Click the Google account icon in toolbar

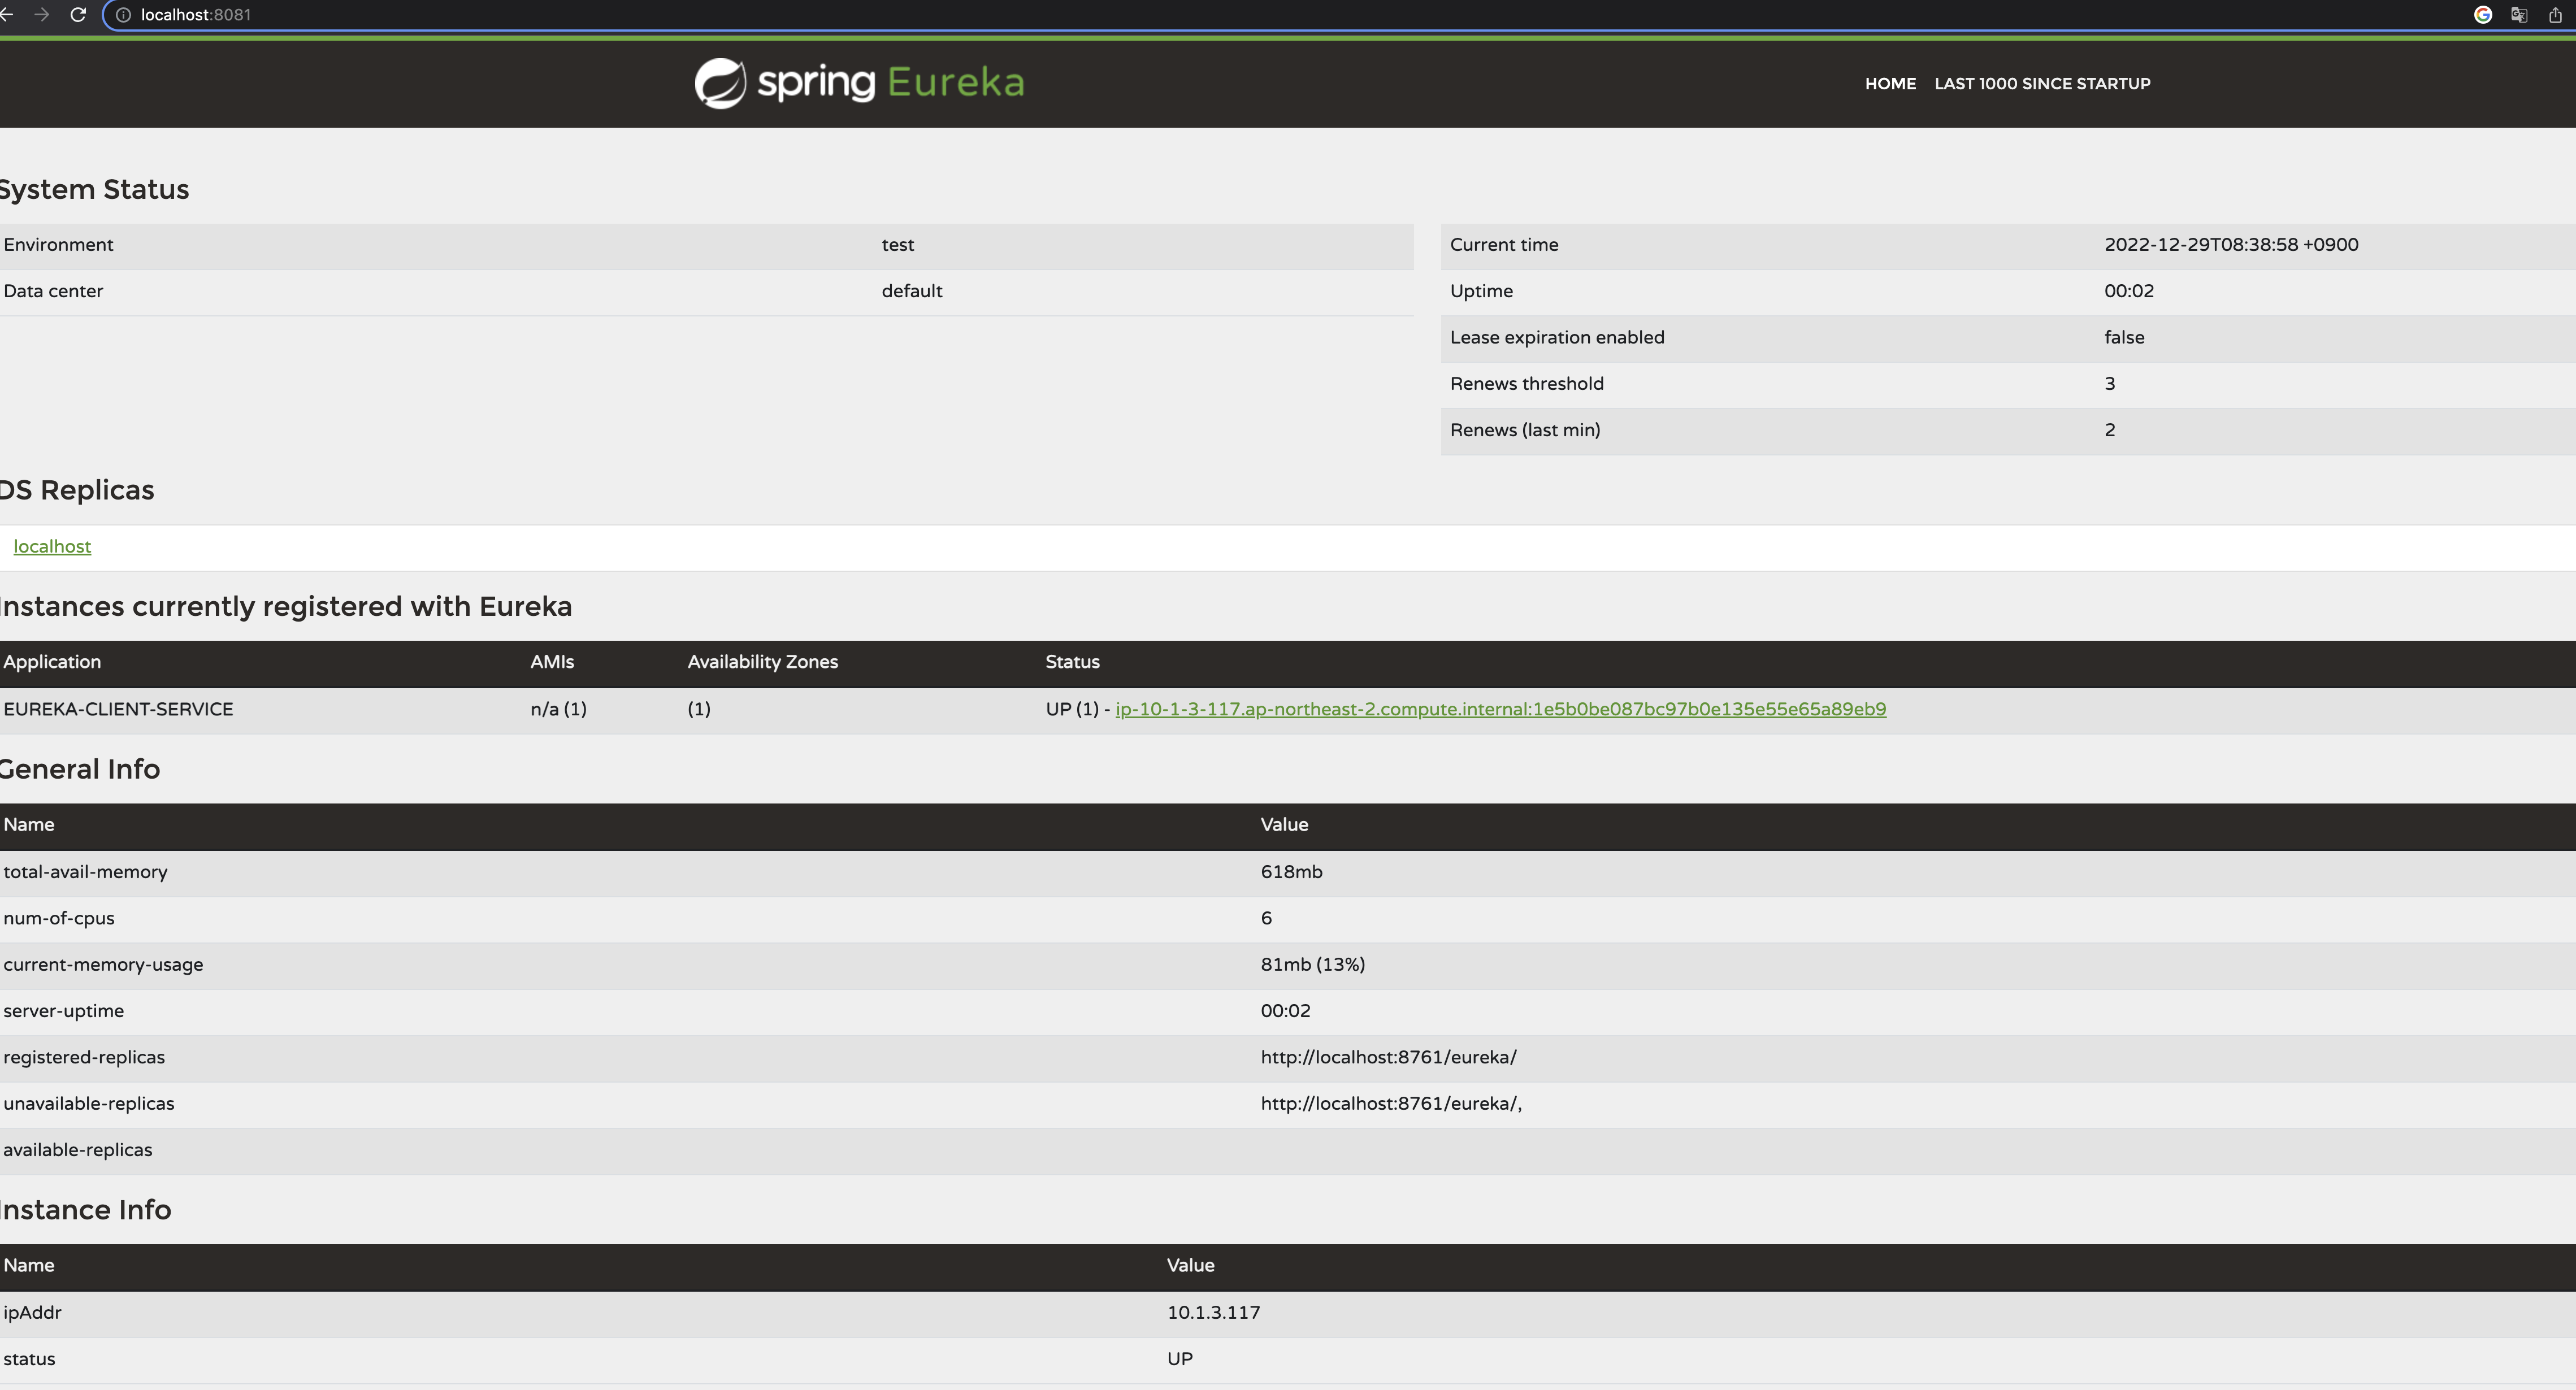[x=2482, y=15]
